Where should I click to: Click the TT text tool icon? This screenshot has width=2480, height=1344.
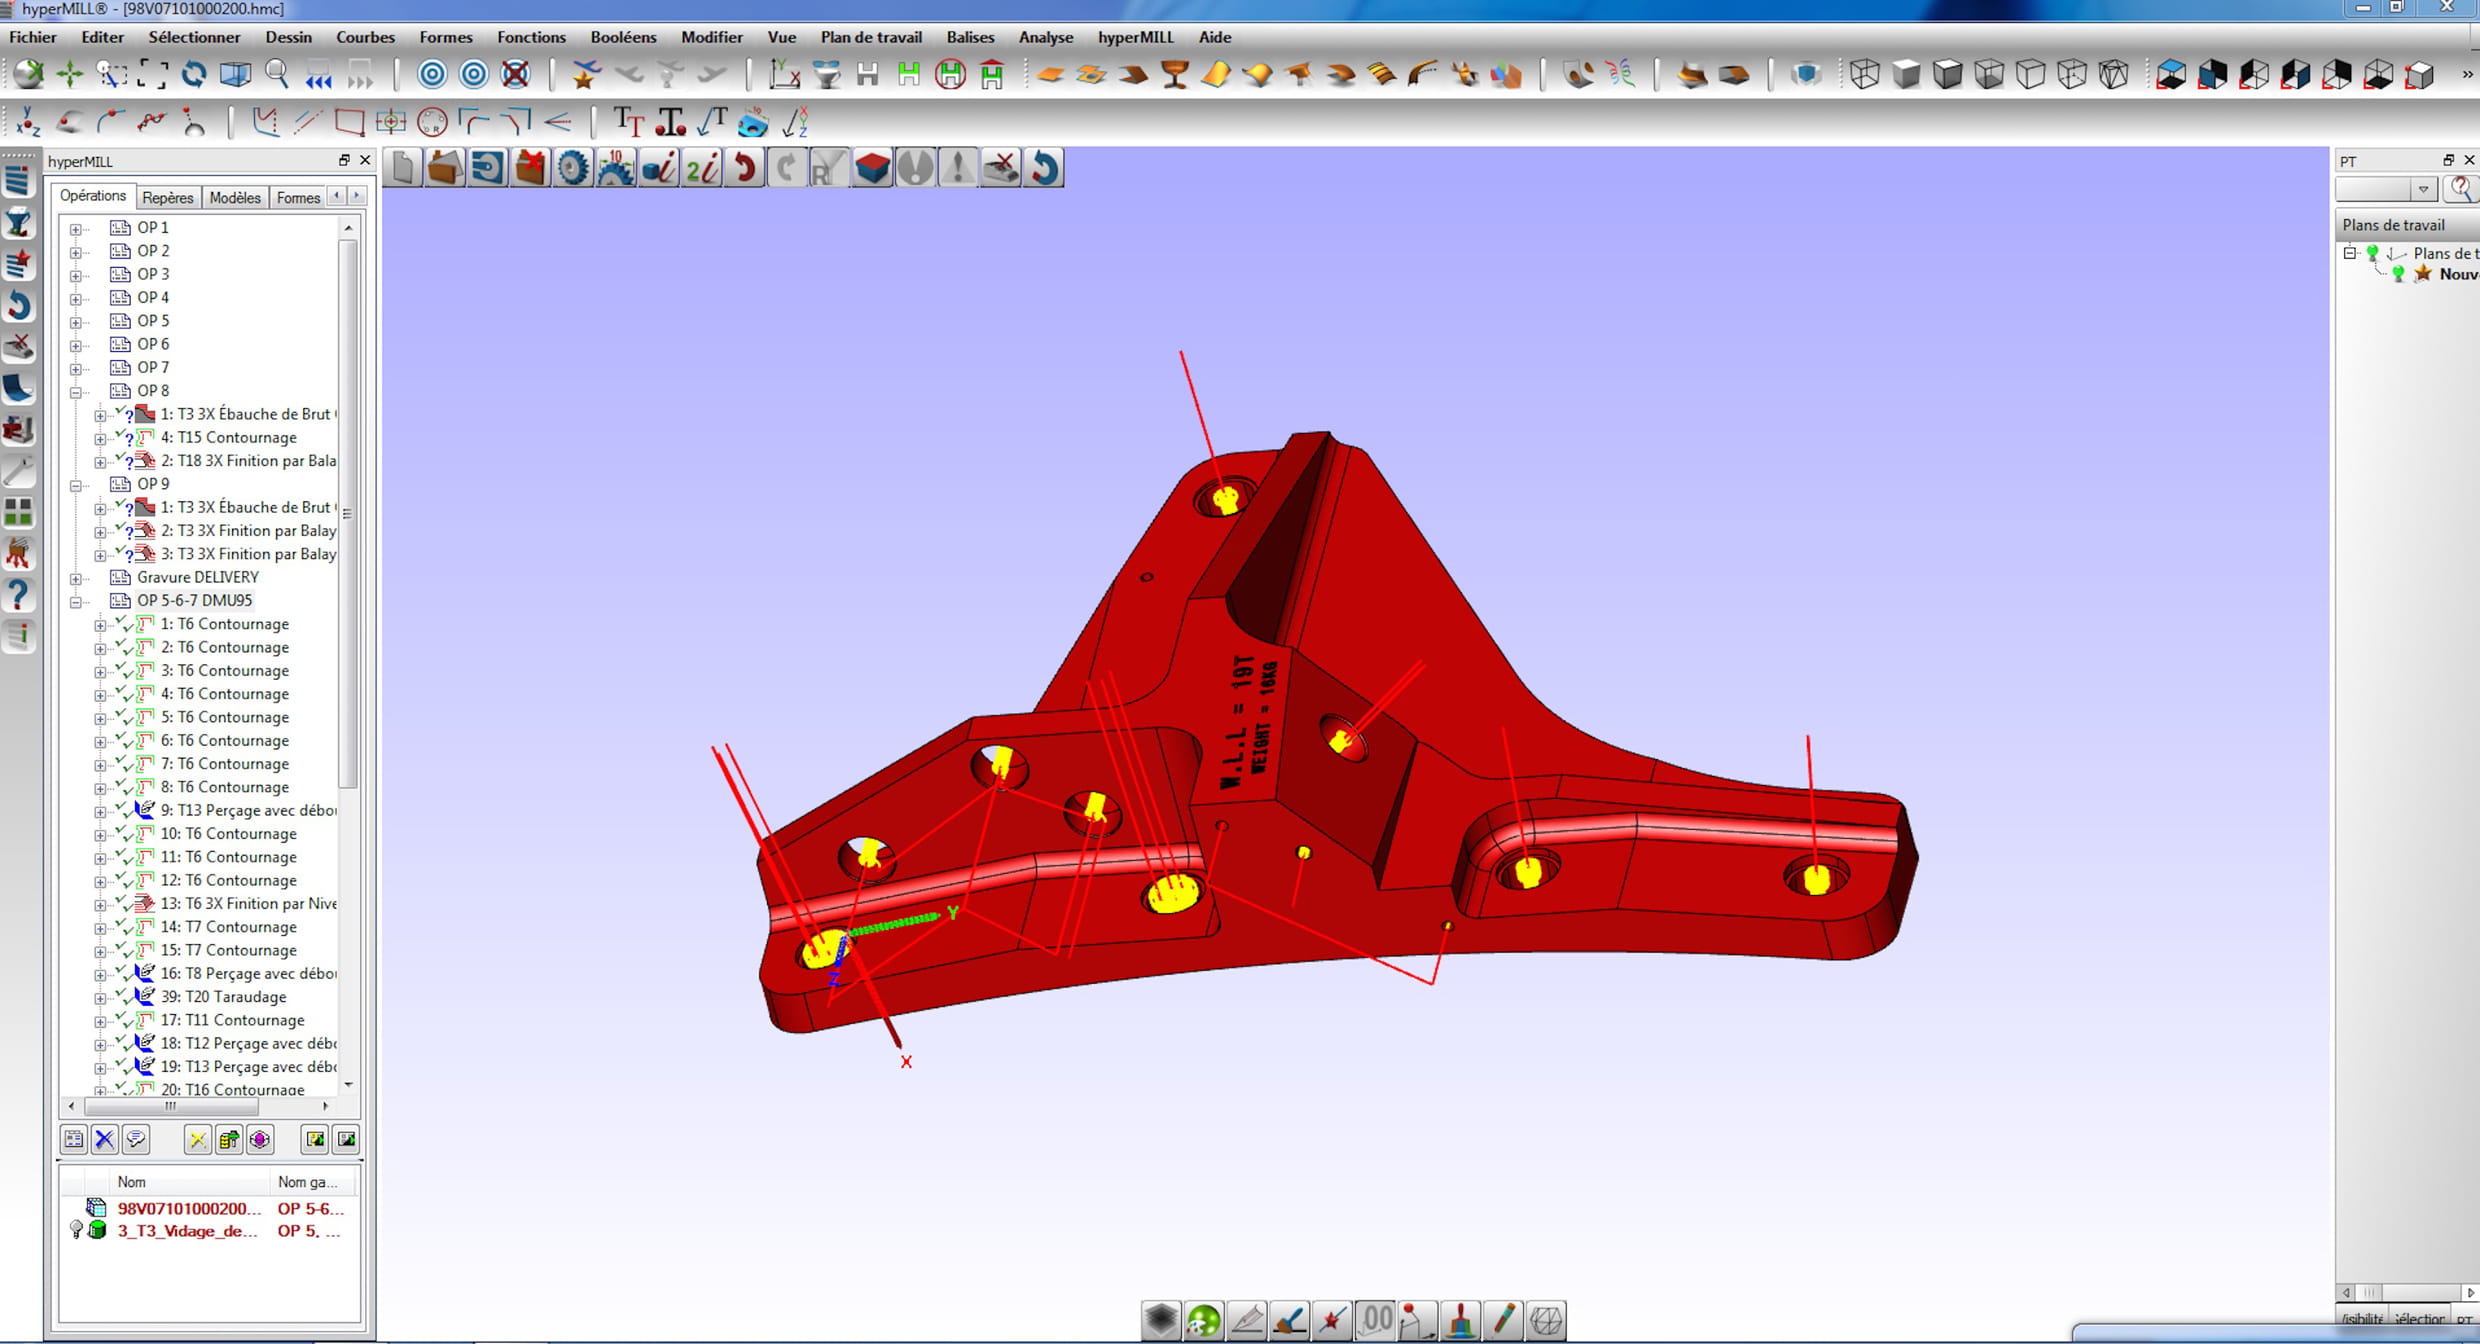click(x=629, y=122)
